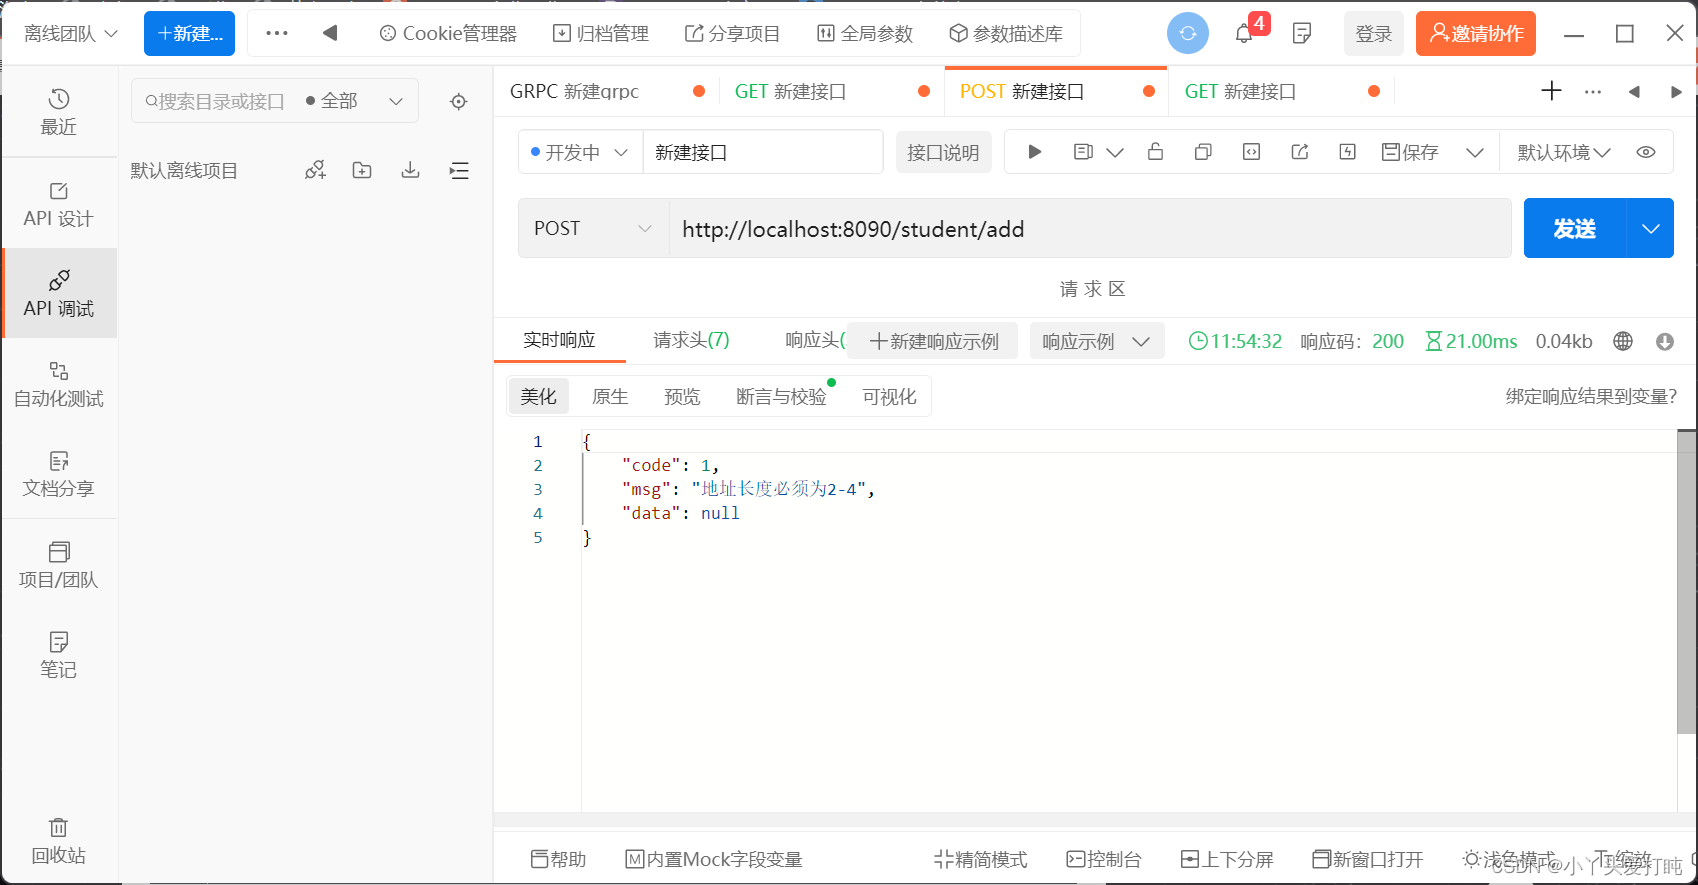The width and height of the screenshot is (1698, 885).
Task: Open the 回收站 recycle bin
Action: [59, 841]
